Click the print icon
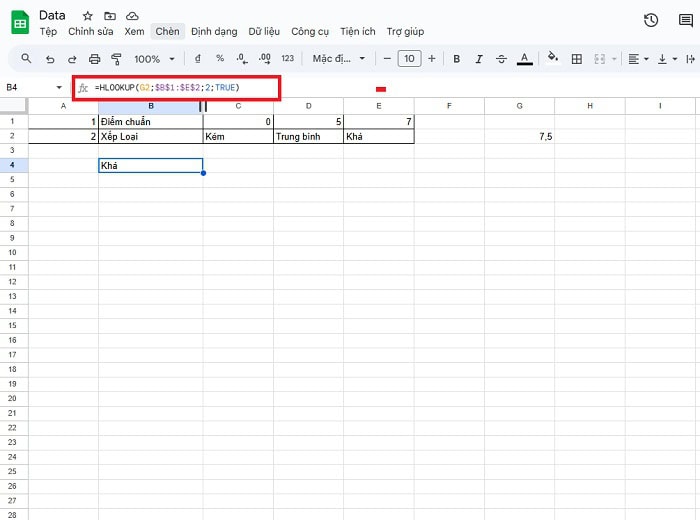 (94, 59)
